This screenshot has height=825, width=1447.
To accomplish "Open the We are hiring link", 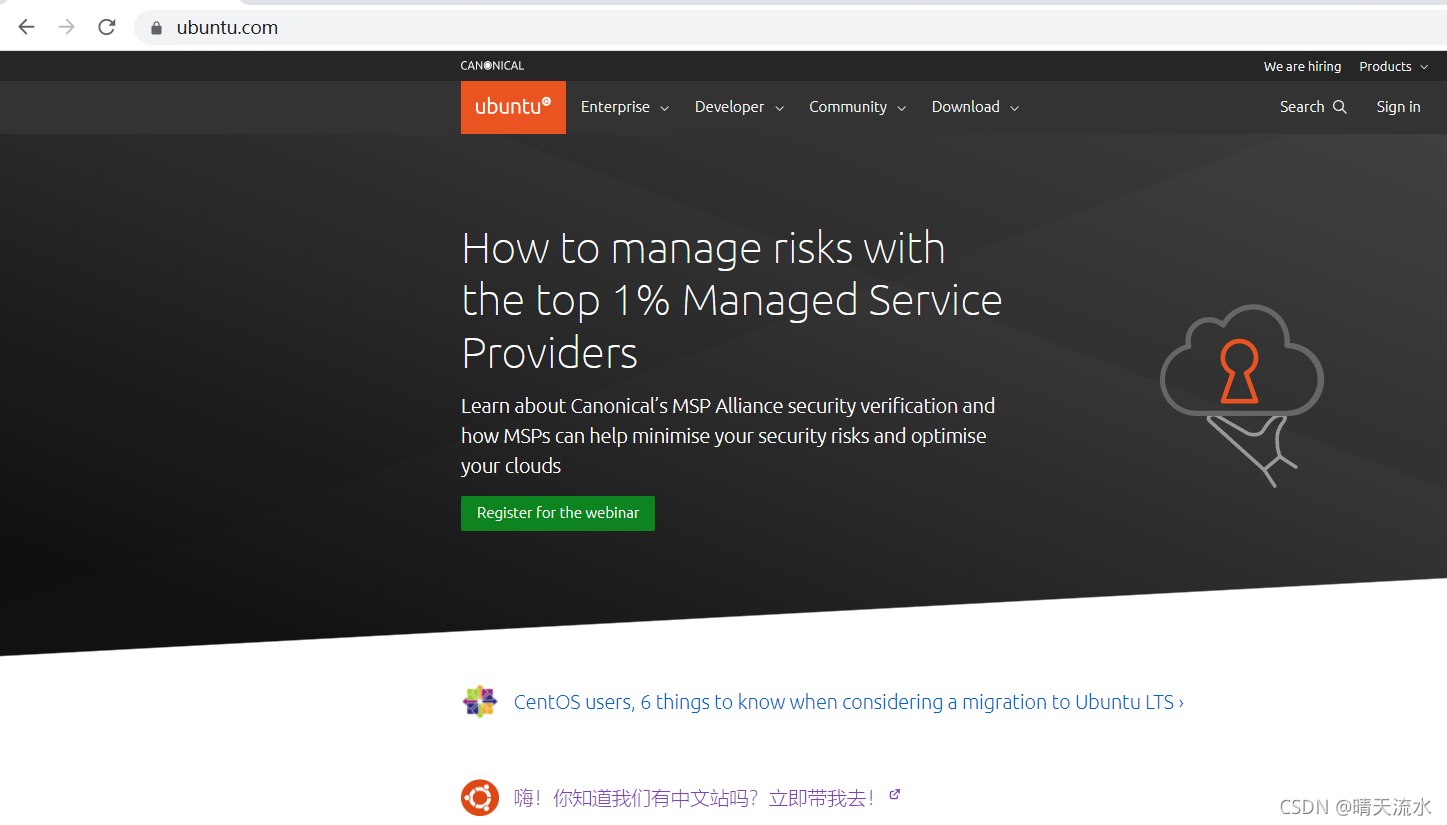I will click(1302, 67).
